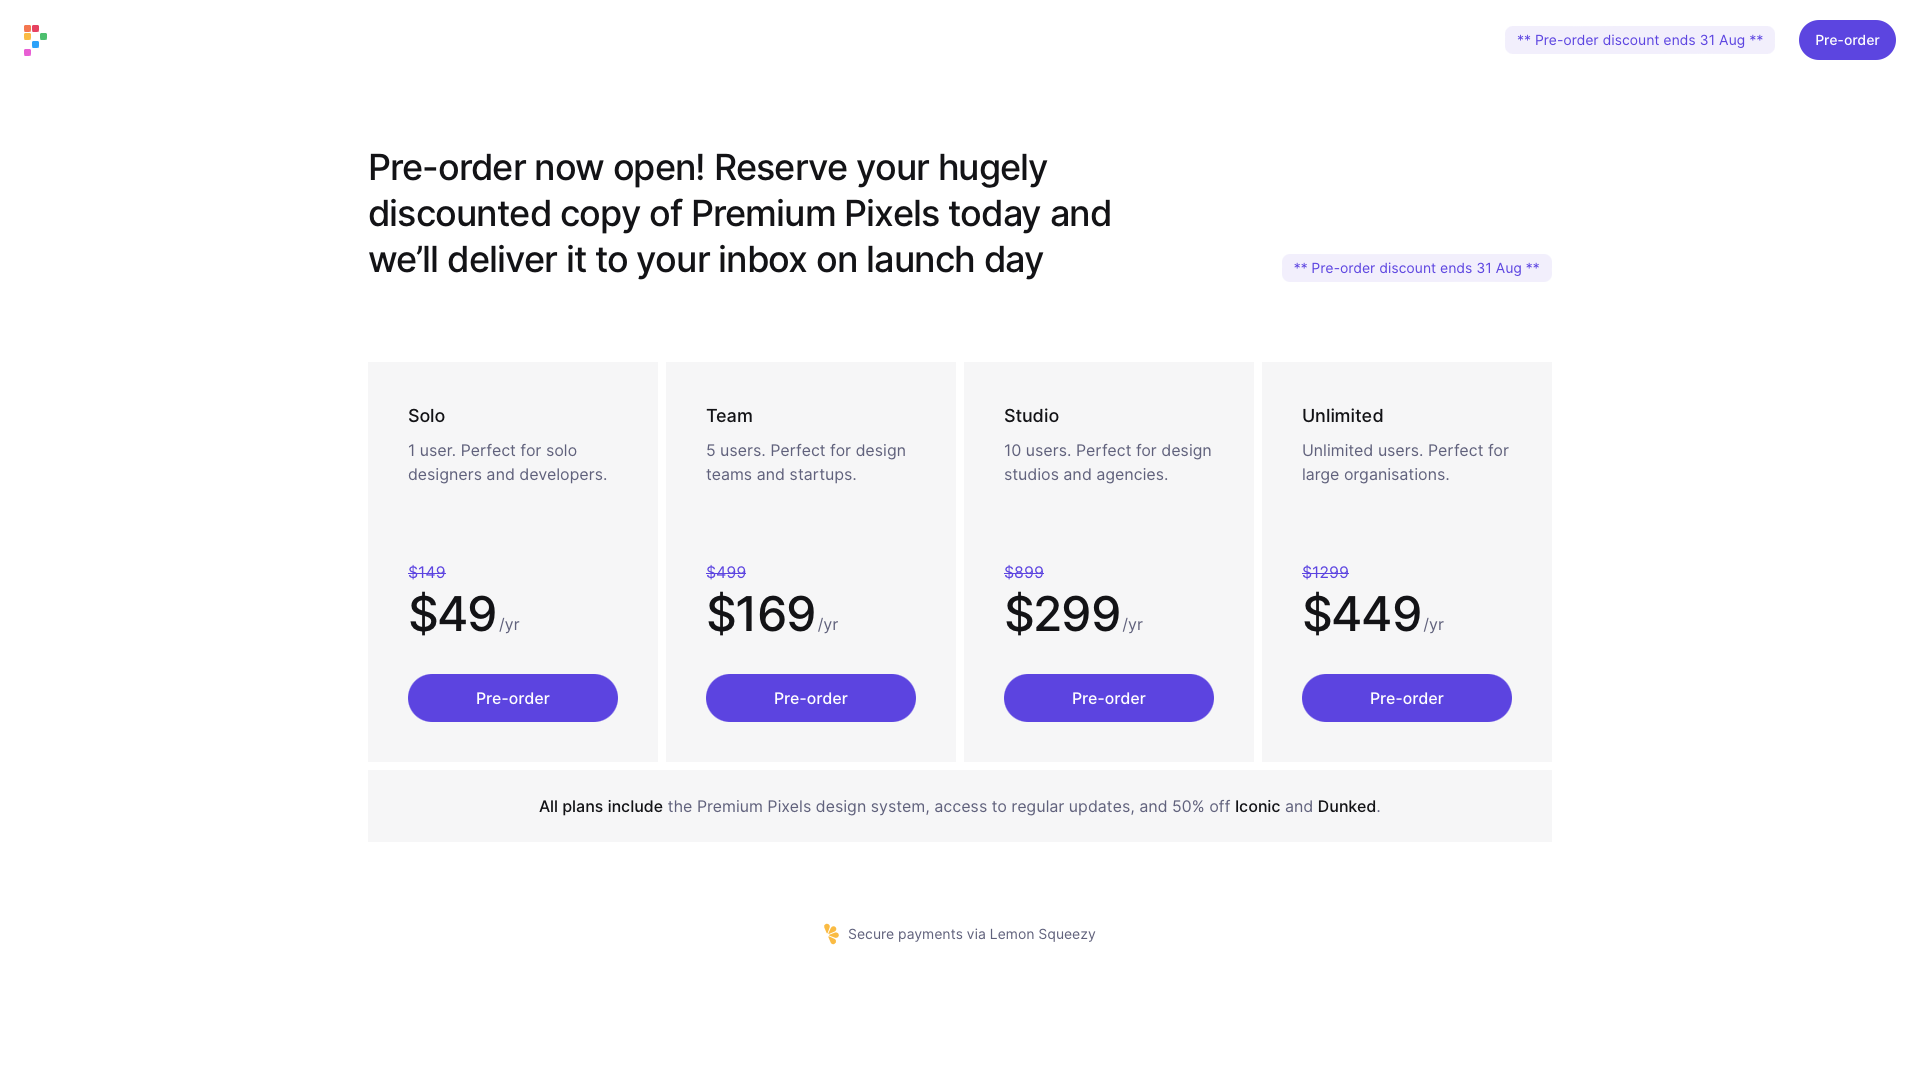Pre-order the Unlimited plan
1920x1080 pixels.
pyautogui.click(x=1406, y=698)
